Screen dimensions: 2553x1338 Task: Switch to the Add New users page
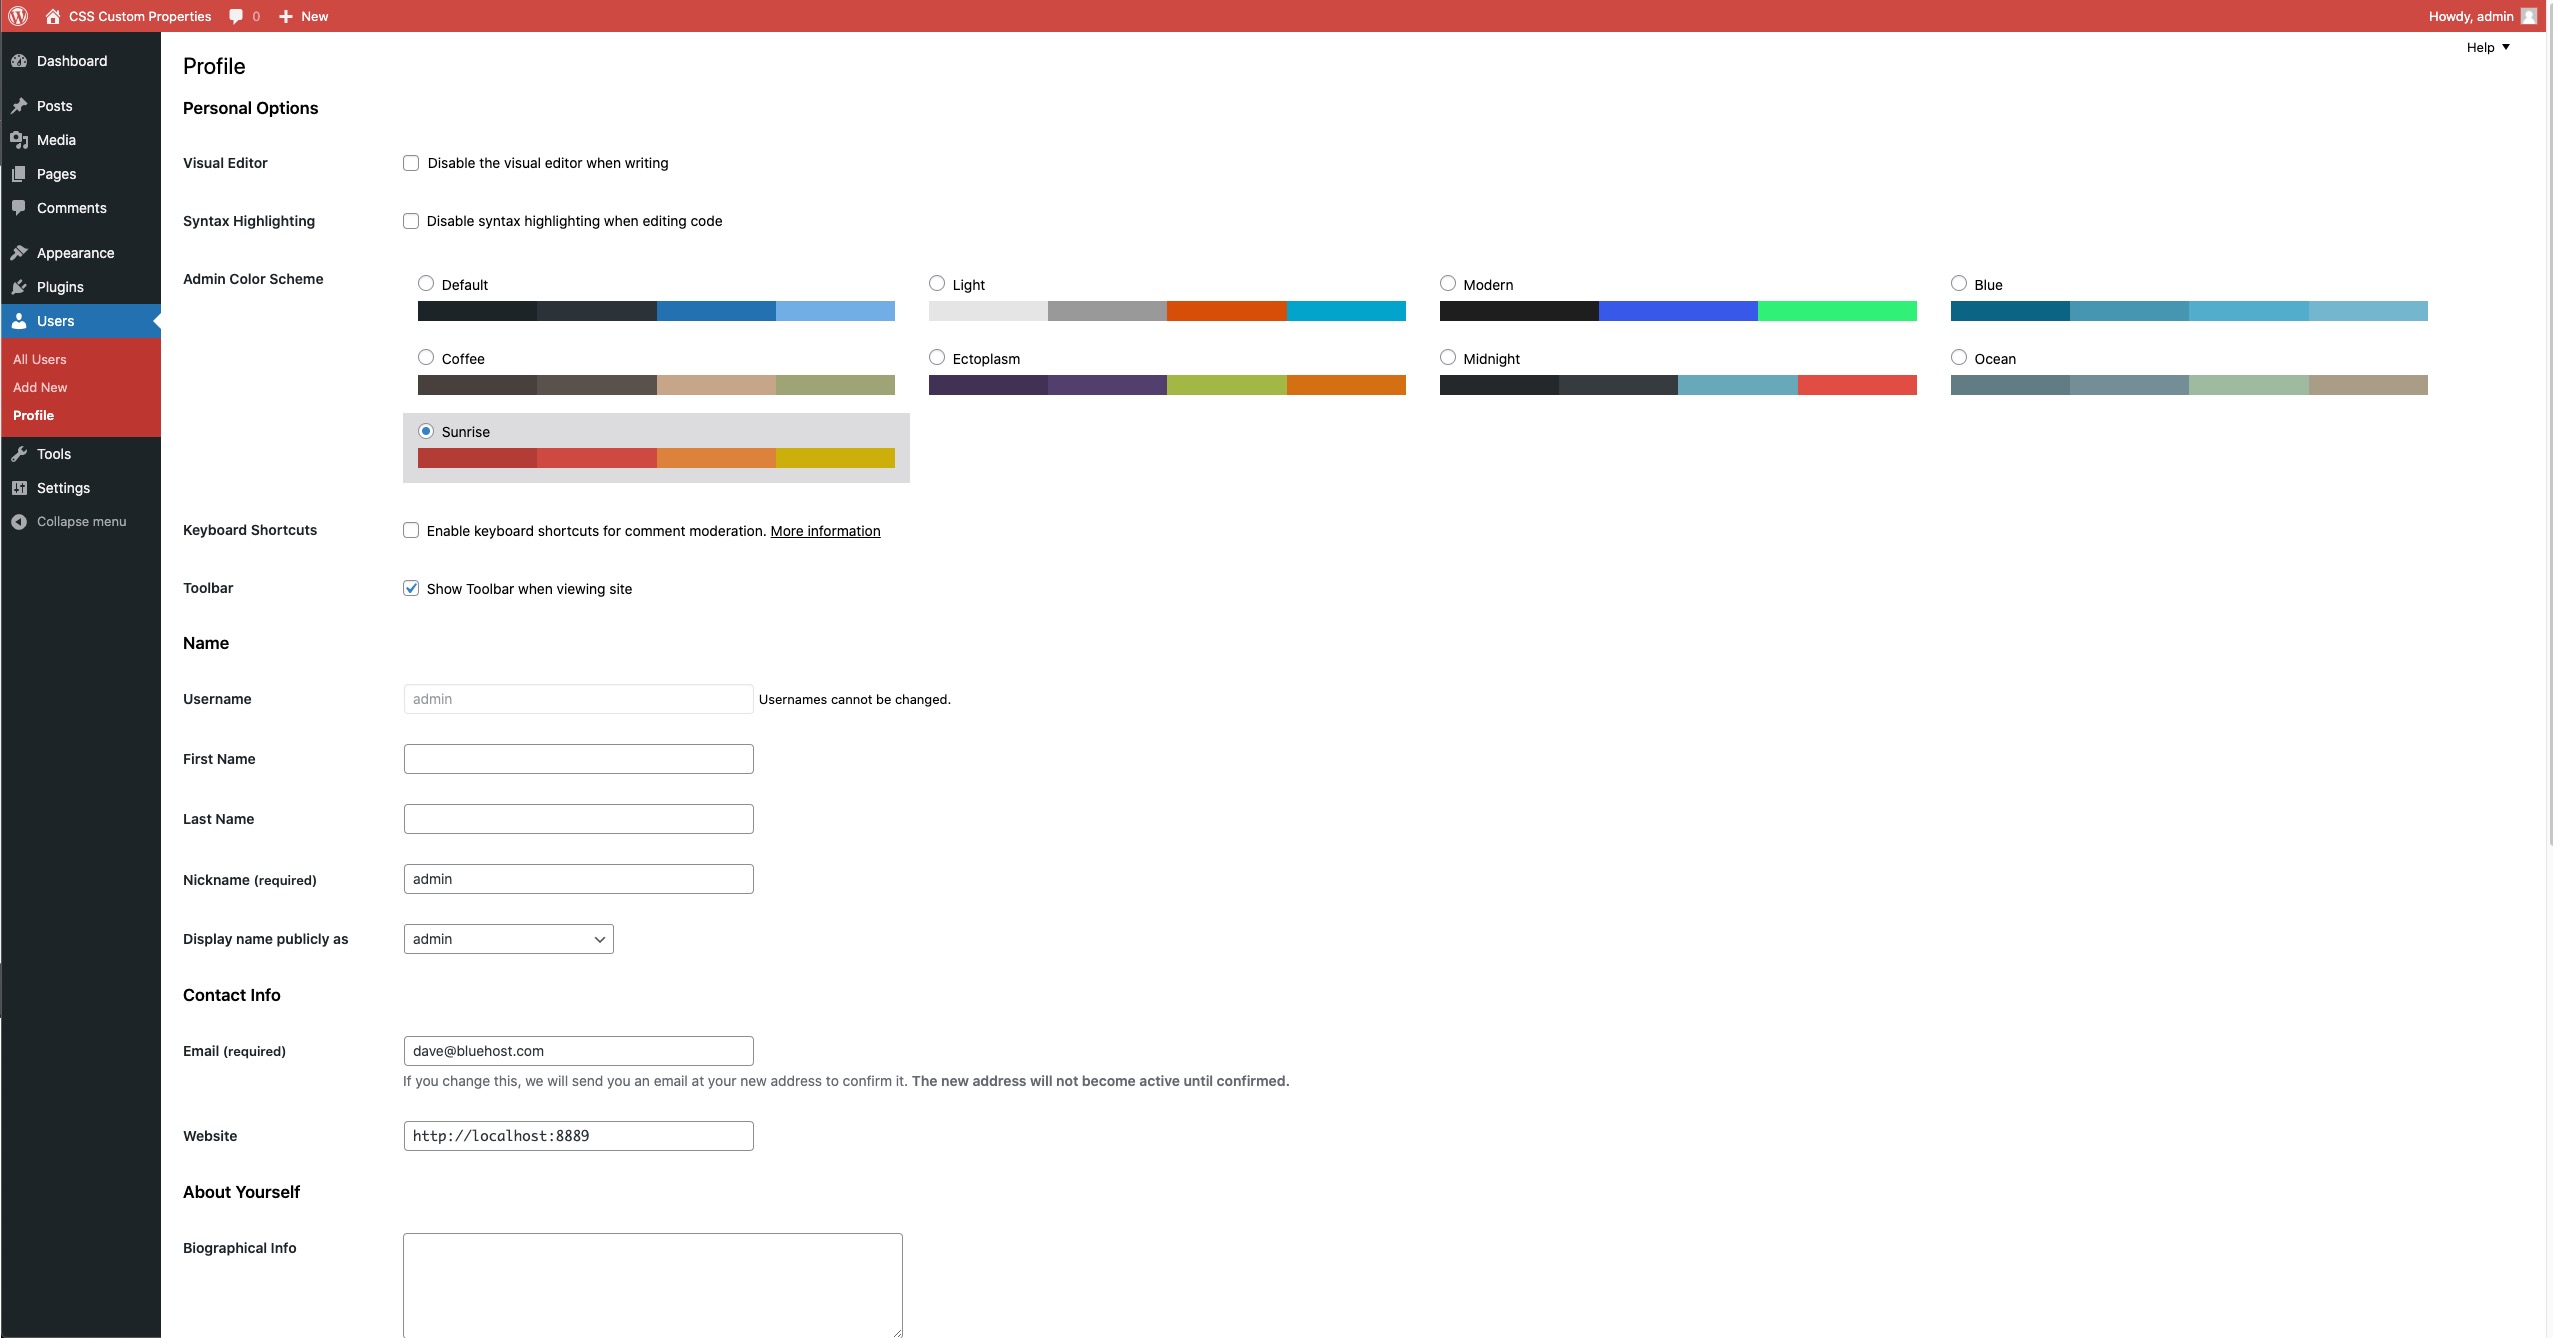41,386
